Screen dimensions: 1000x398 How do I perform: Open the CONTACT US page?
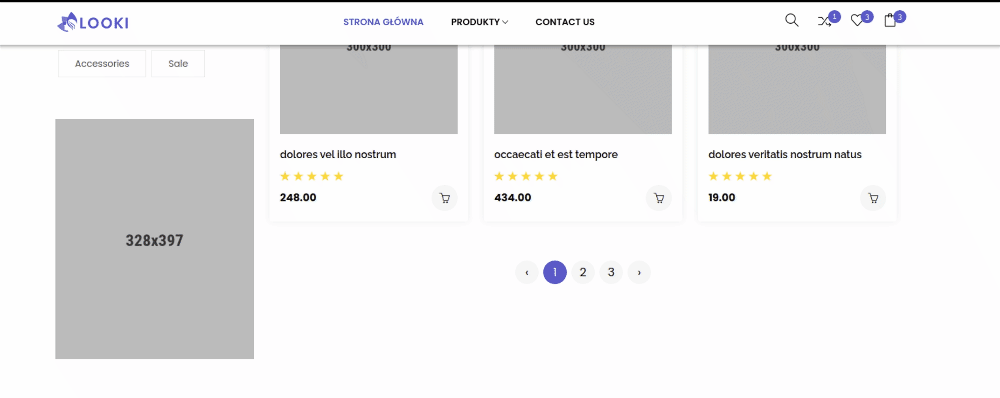[565, 22]
